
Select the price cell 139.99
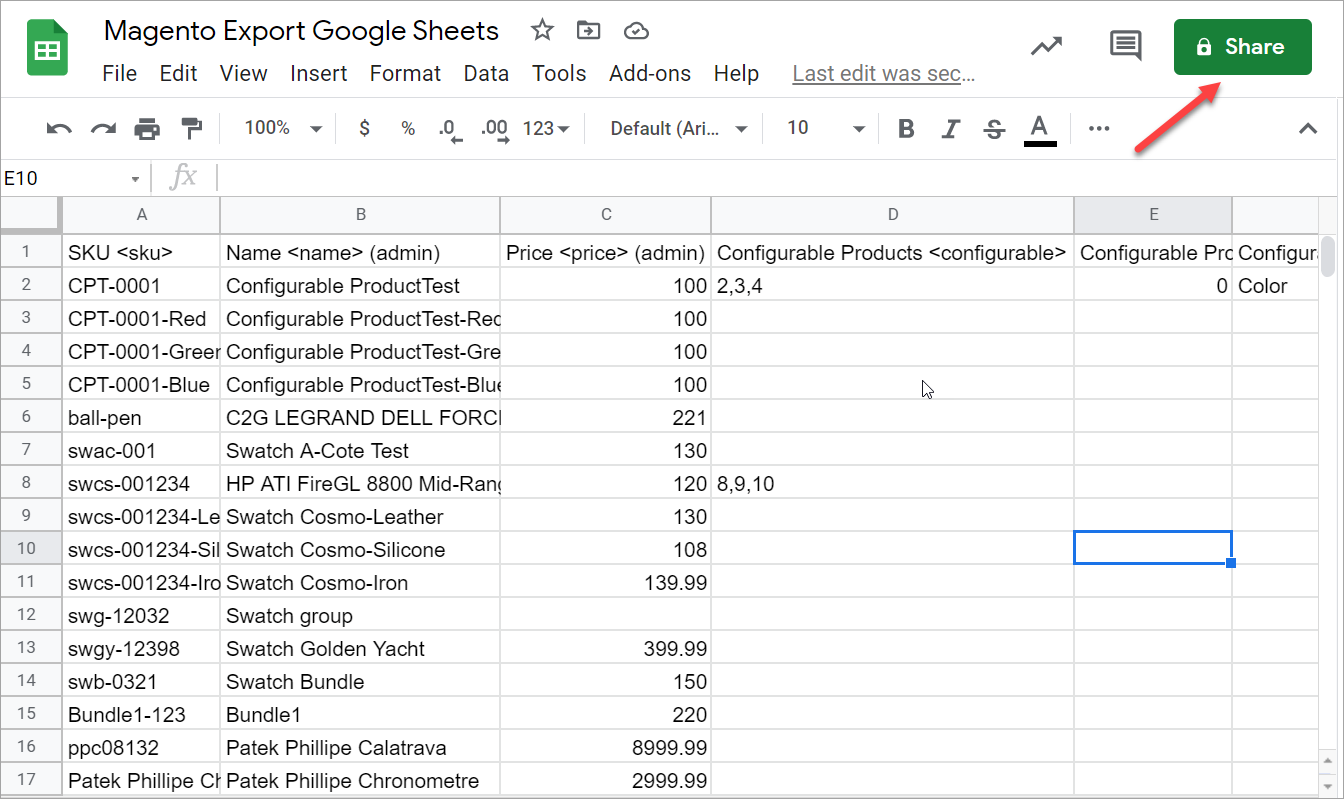(x=606, y=583)
